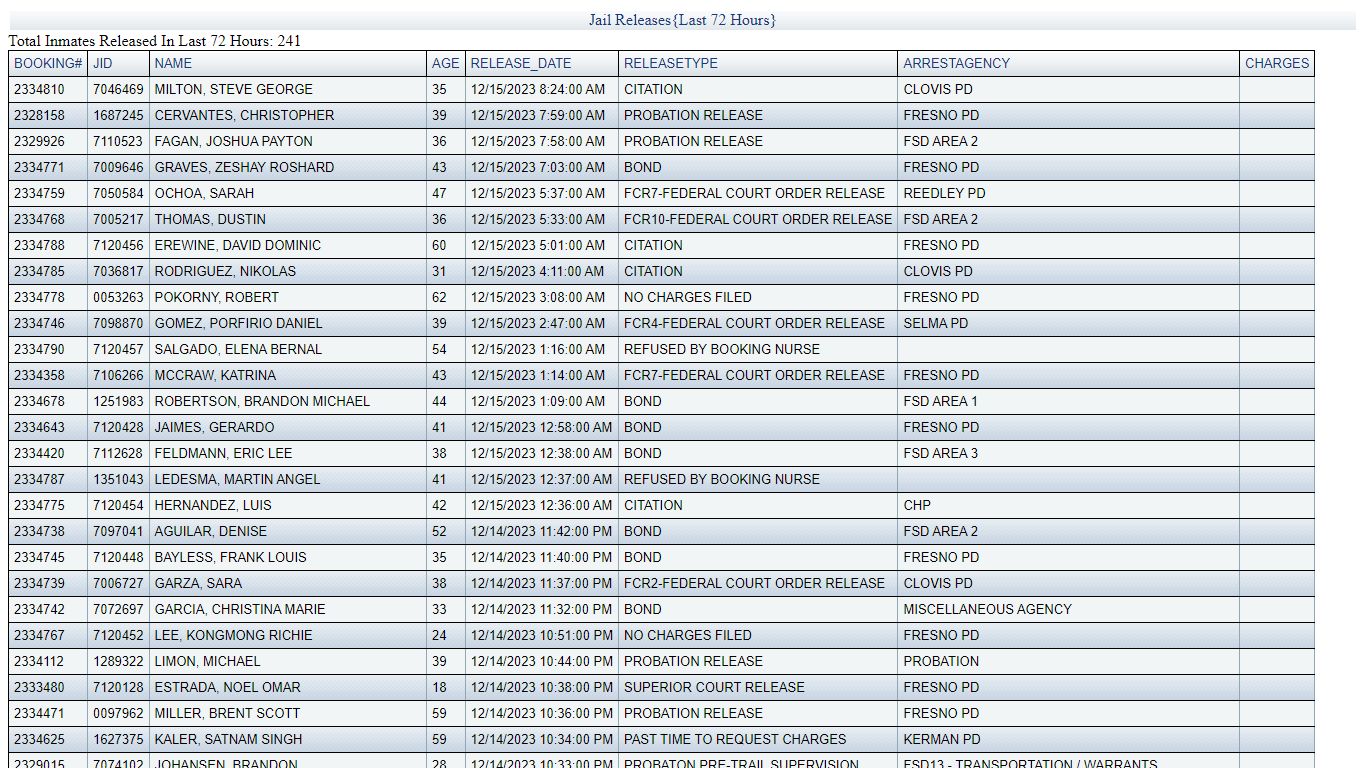Viewport: 1366px width, 768px height.
Task: Select name MILTON, STEVE GEORGE
Action: click(x=234, y=89)
